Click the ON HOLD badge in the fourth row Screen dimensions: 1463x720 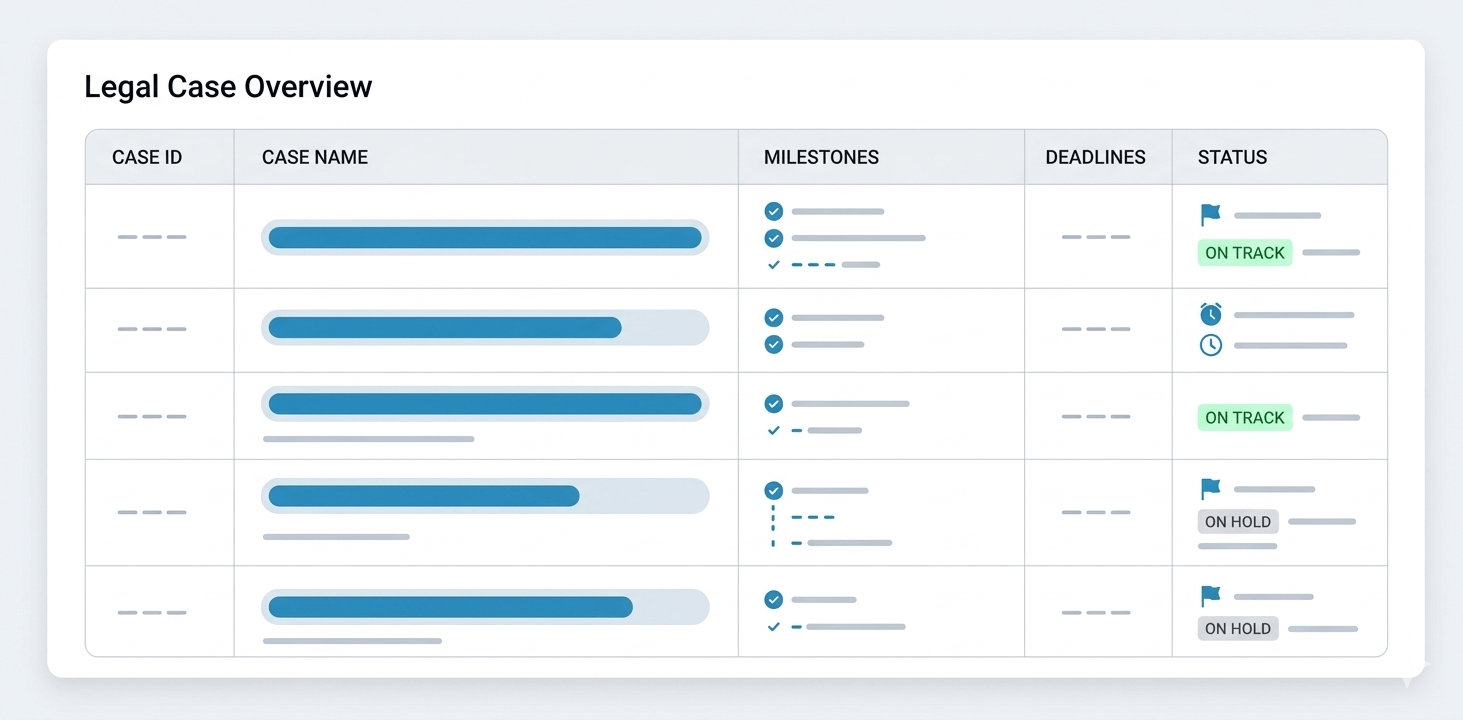[x=1237, y=521]
